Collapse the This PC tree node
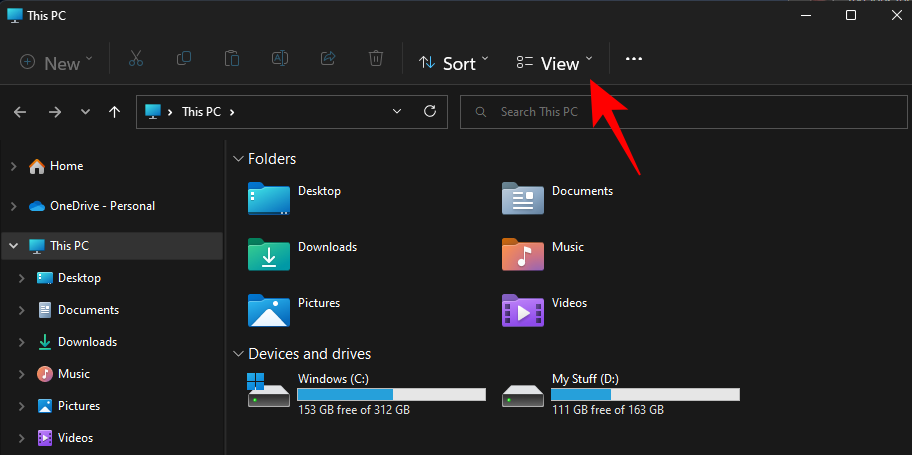The width and height of the screenshot is (912, 455). [x=13, y=246]
